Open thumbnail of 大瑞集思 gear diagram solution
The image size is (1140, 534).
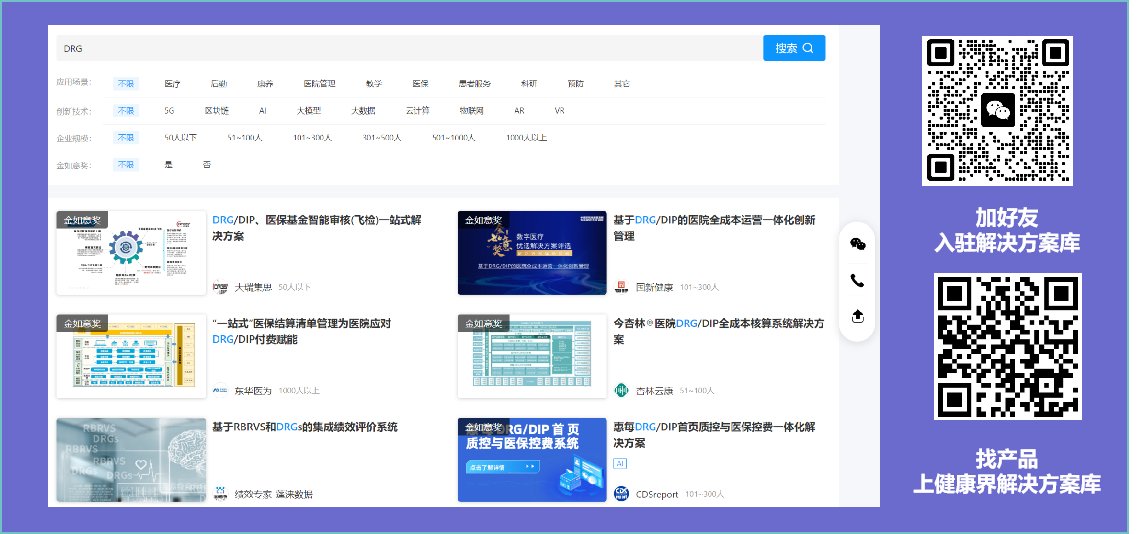point(131,252)
